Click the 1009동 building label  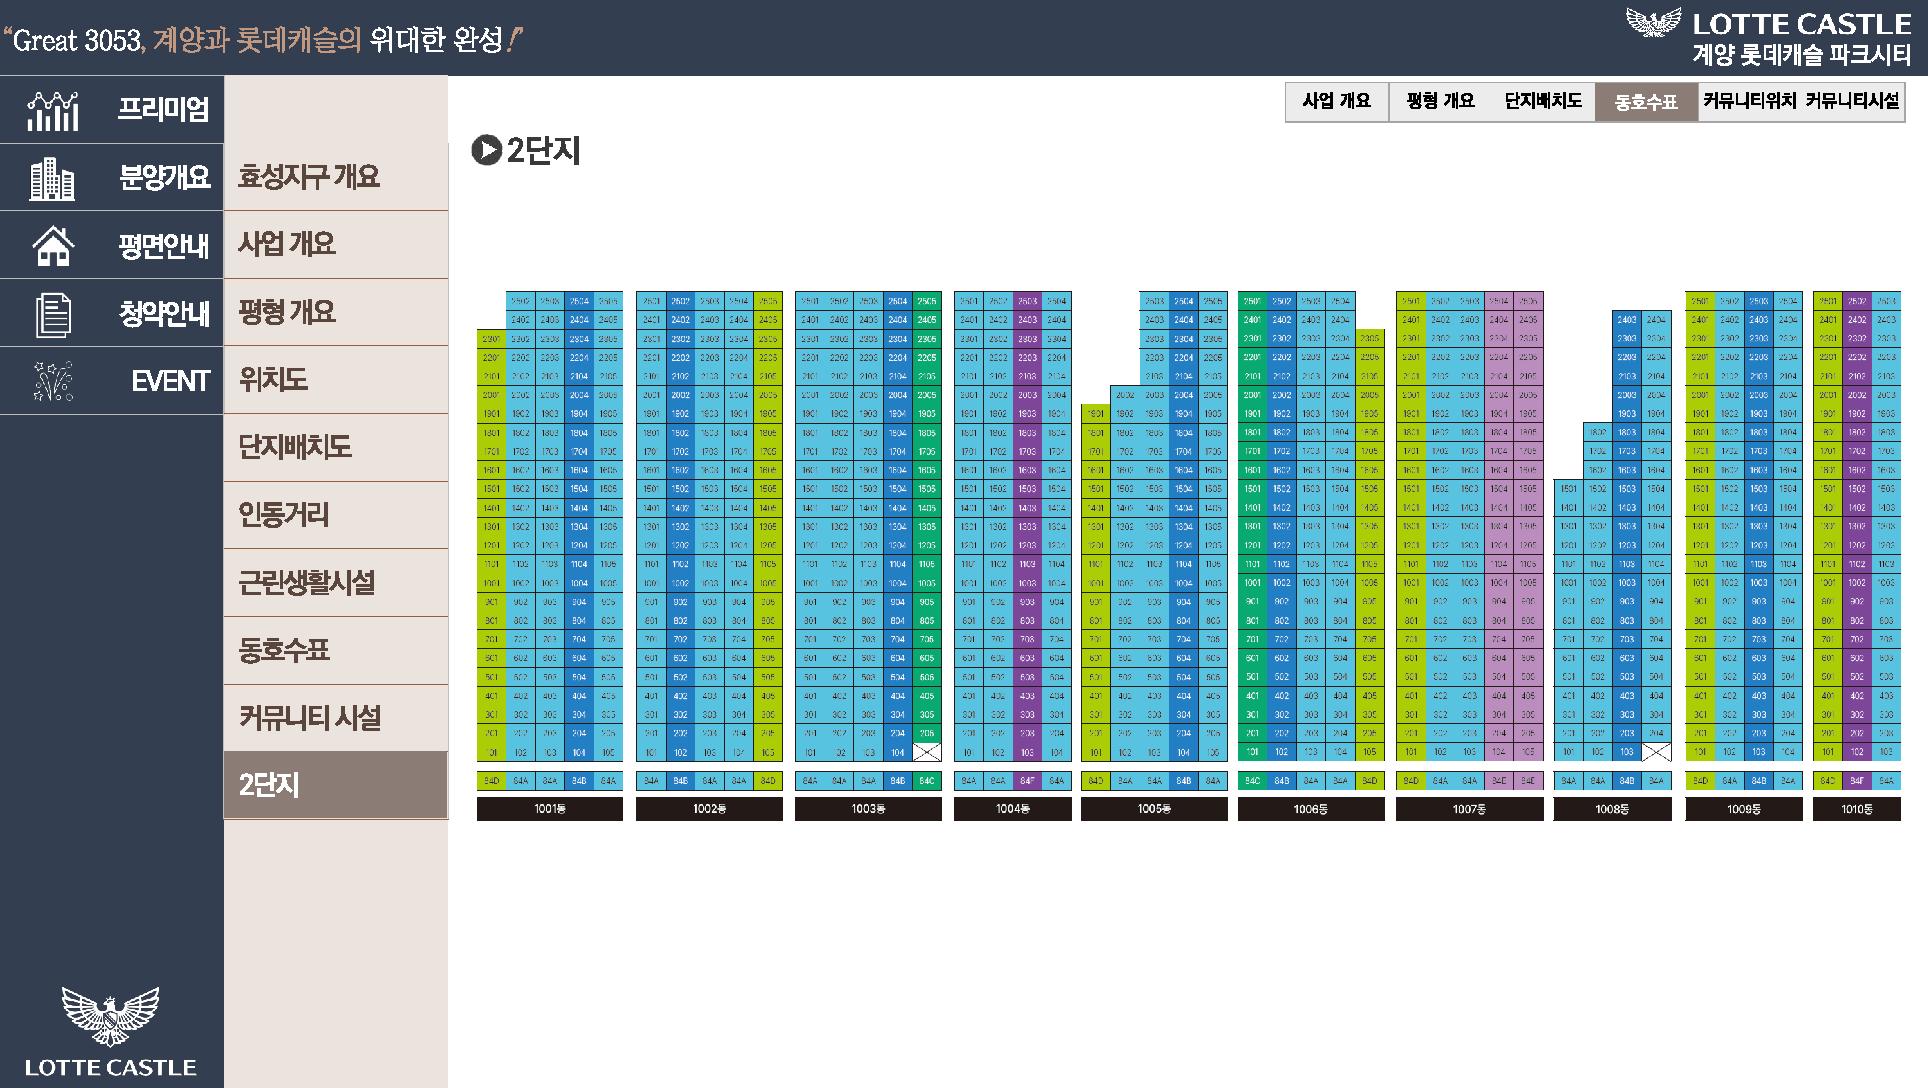[x=1744, y=809]
